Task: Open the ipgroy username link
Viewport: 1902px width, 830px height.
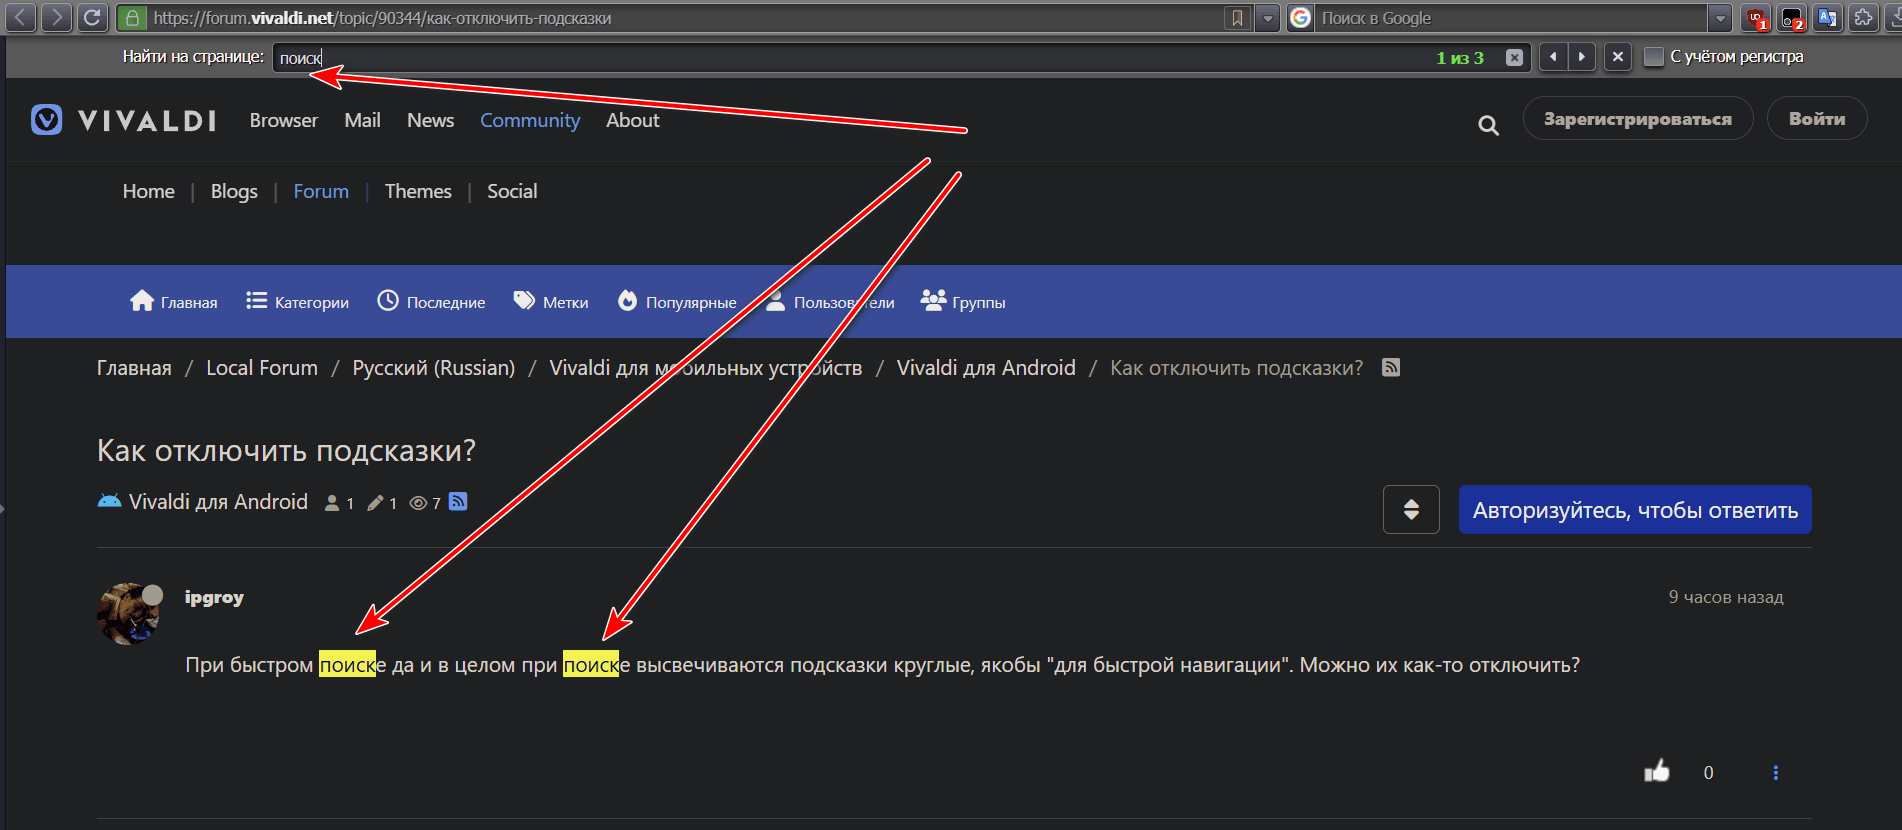Action: (x=214, y=597)
